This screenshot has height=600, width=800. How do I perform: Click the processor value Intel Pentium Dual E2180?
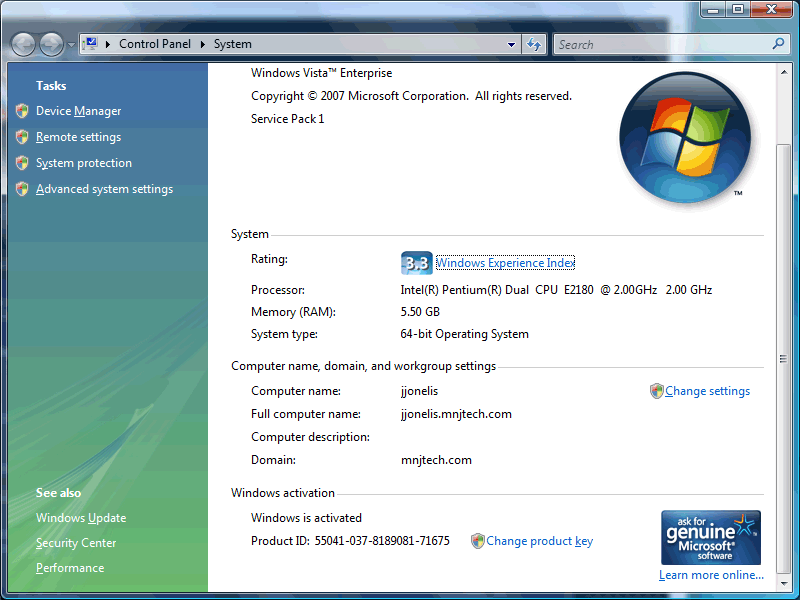[556, 290]
